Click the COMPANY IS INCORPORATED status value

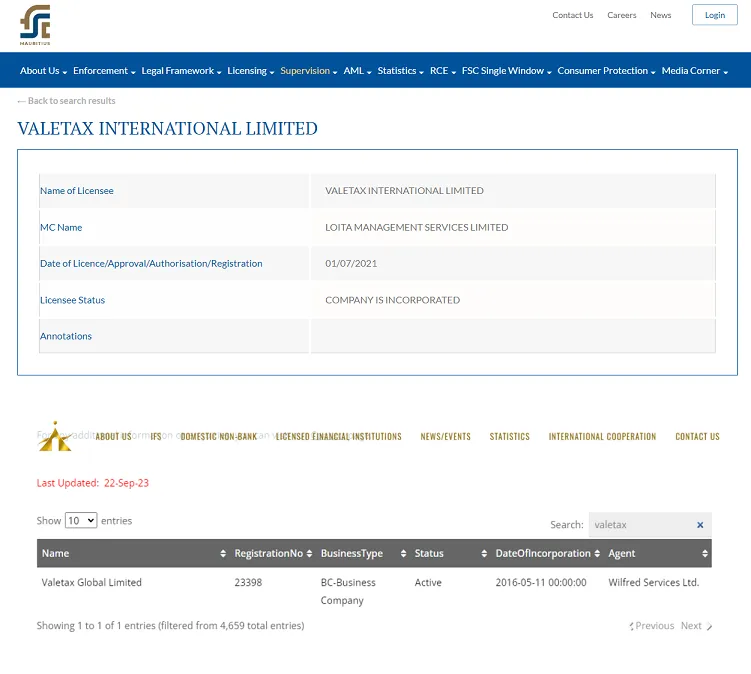pyautogui.click(x=392, y=300)
